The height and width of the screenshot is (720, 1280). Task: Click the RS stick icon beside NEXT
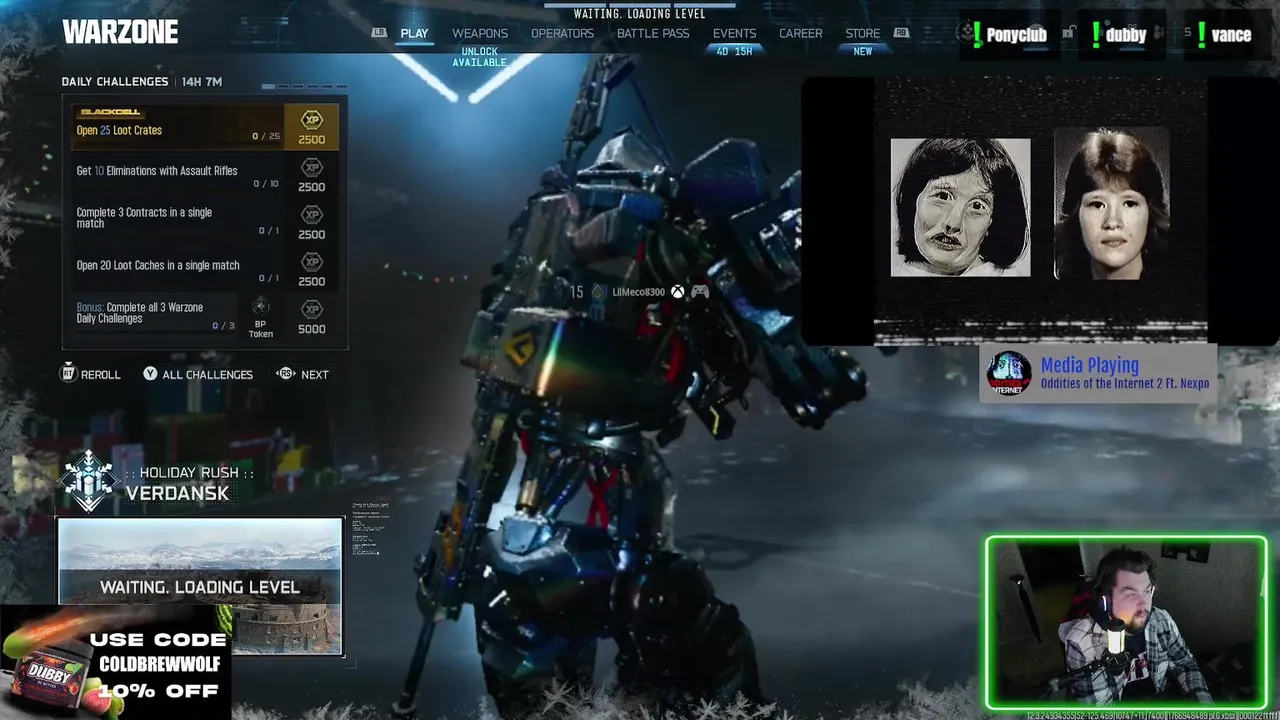pos(285,373)
